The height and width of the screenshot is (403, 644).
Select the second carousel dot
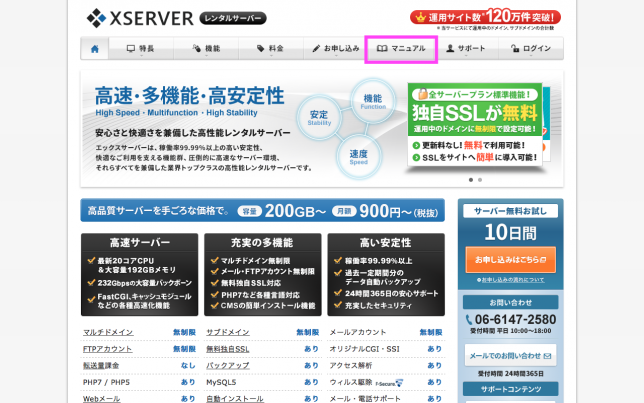(x=480, y=180)
